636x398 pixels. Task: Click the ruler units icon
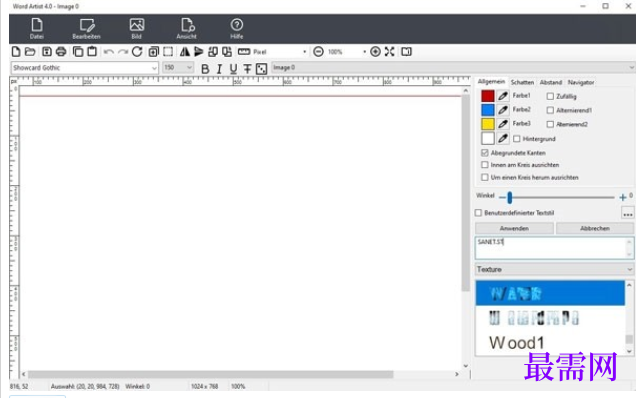click(244, 52)
